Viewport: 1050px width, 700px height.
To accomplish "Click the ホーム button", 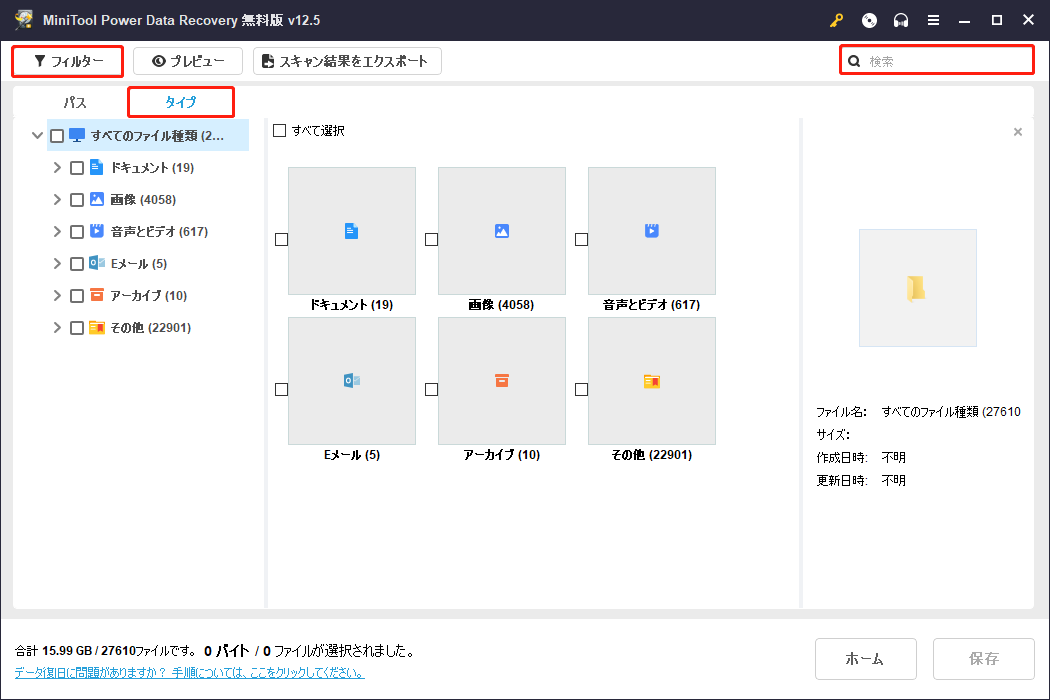I will (x=865, y=658).
